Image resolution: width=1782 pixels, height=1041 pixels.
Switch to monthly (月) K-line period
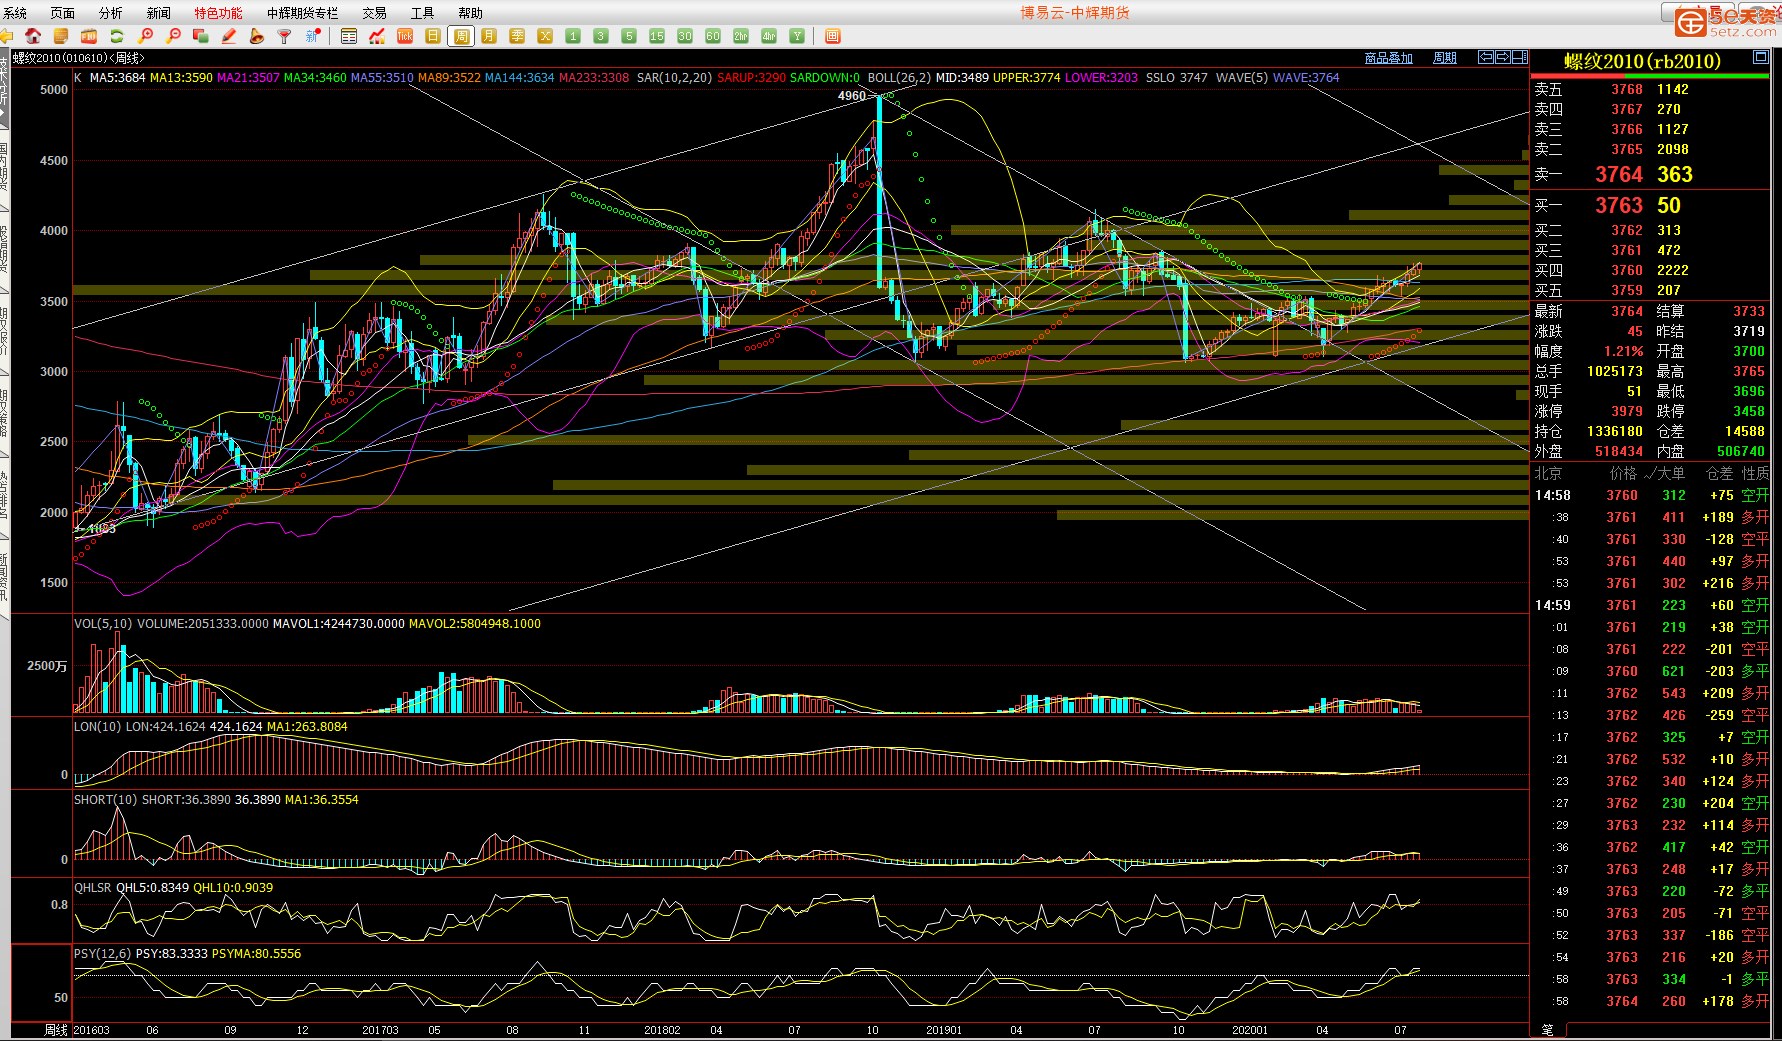489,36
